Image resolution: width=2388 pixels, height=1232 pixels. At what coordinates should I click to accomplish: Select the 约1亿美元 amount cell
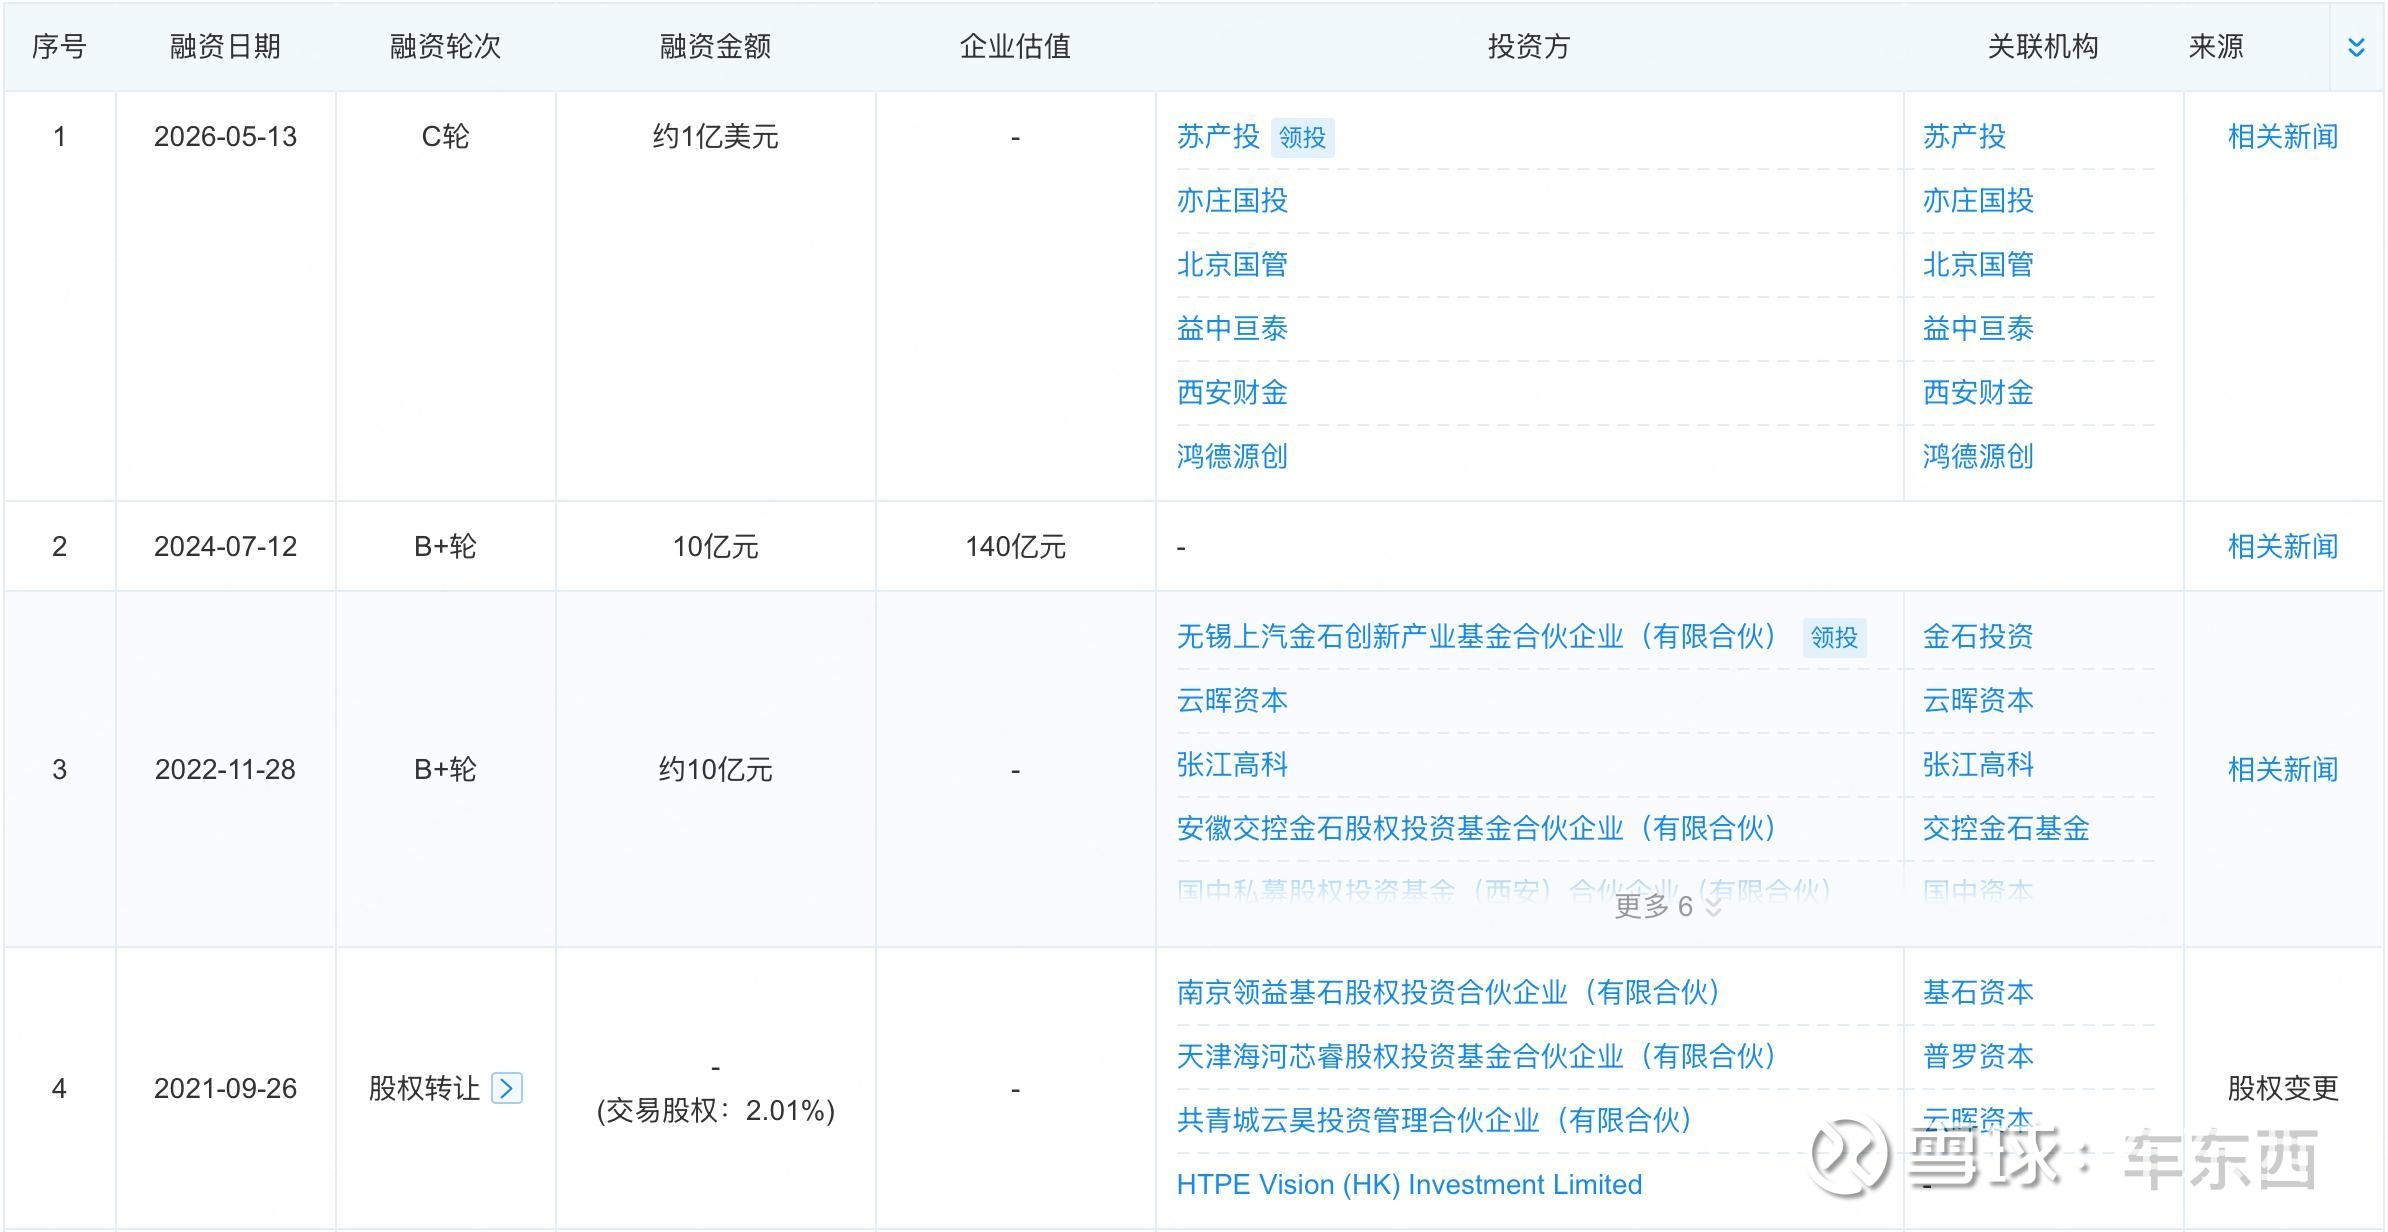(715, 137)
